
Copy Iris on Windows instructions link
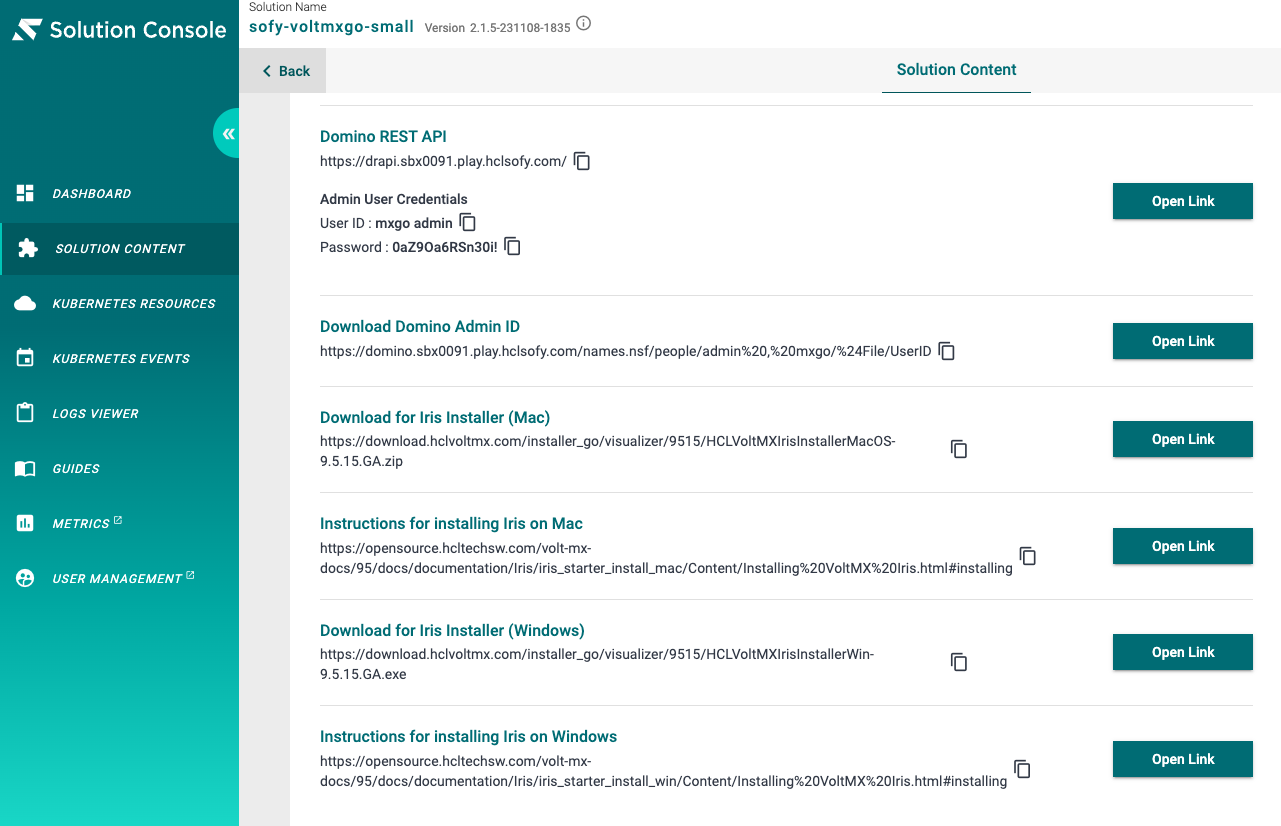(1022, 769)
